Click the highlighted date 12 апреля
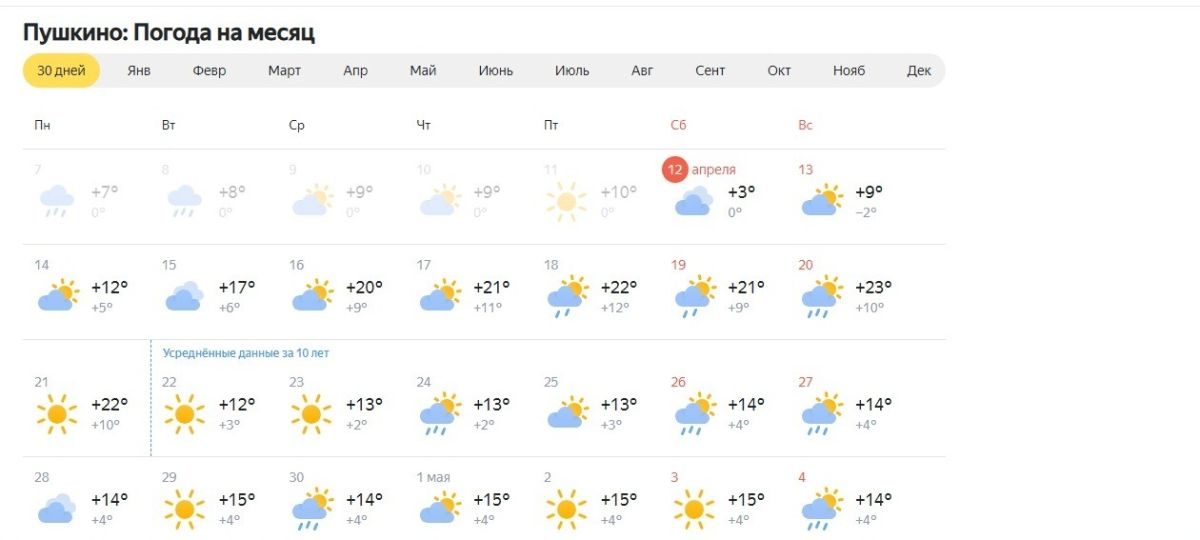Viewport: 1200px width, 540px height. click(x=699, y=170)
